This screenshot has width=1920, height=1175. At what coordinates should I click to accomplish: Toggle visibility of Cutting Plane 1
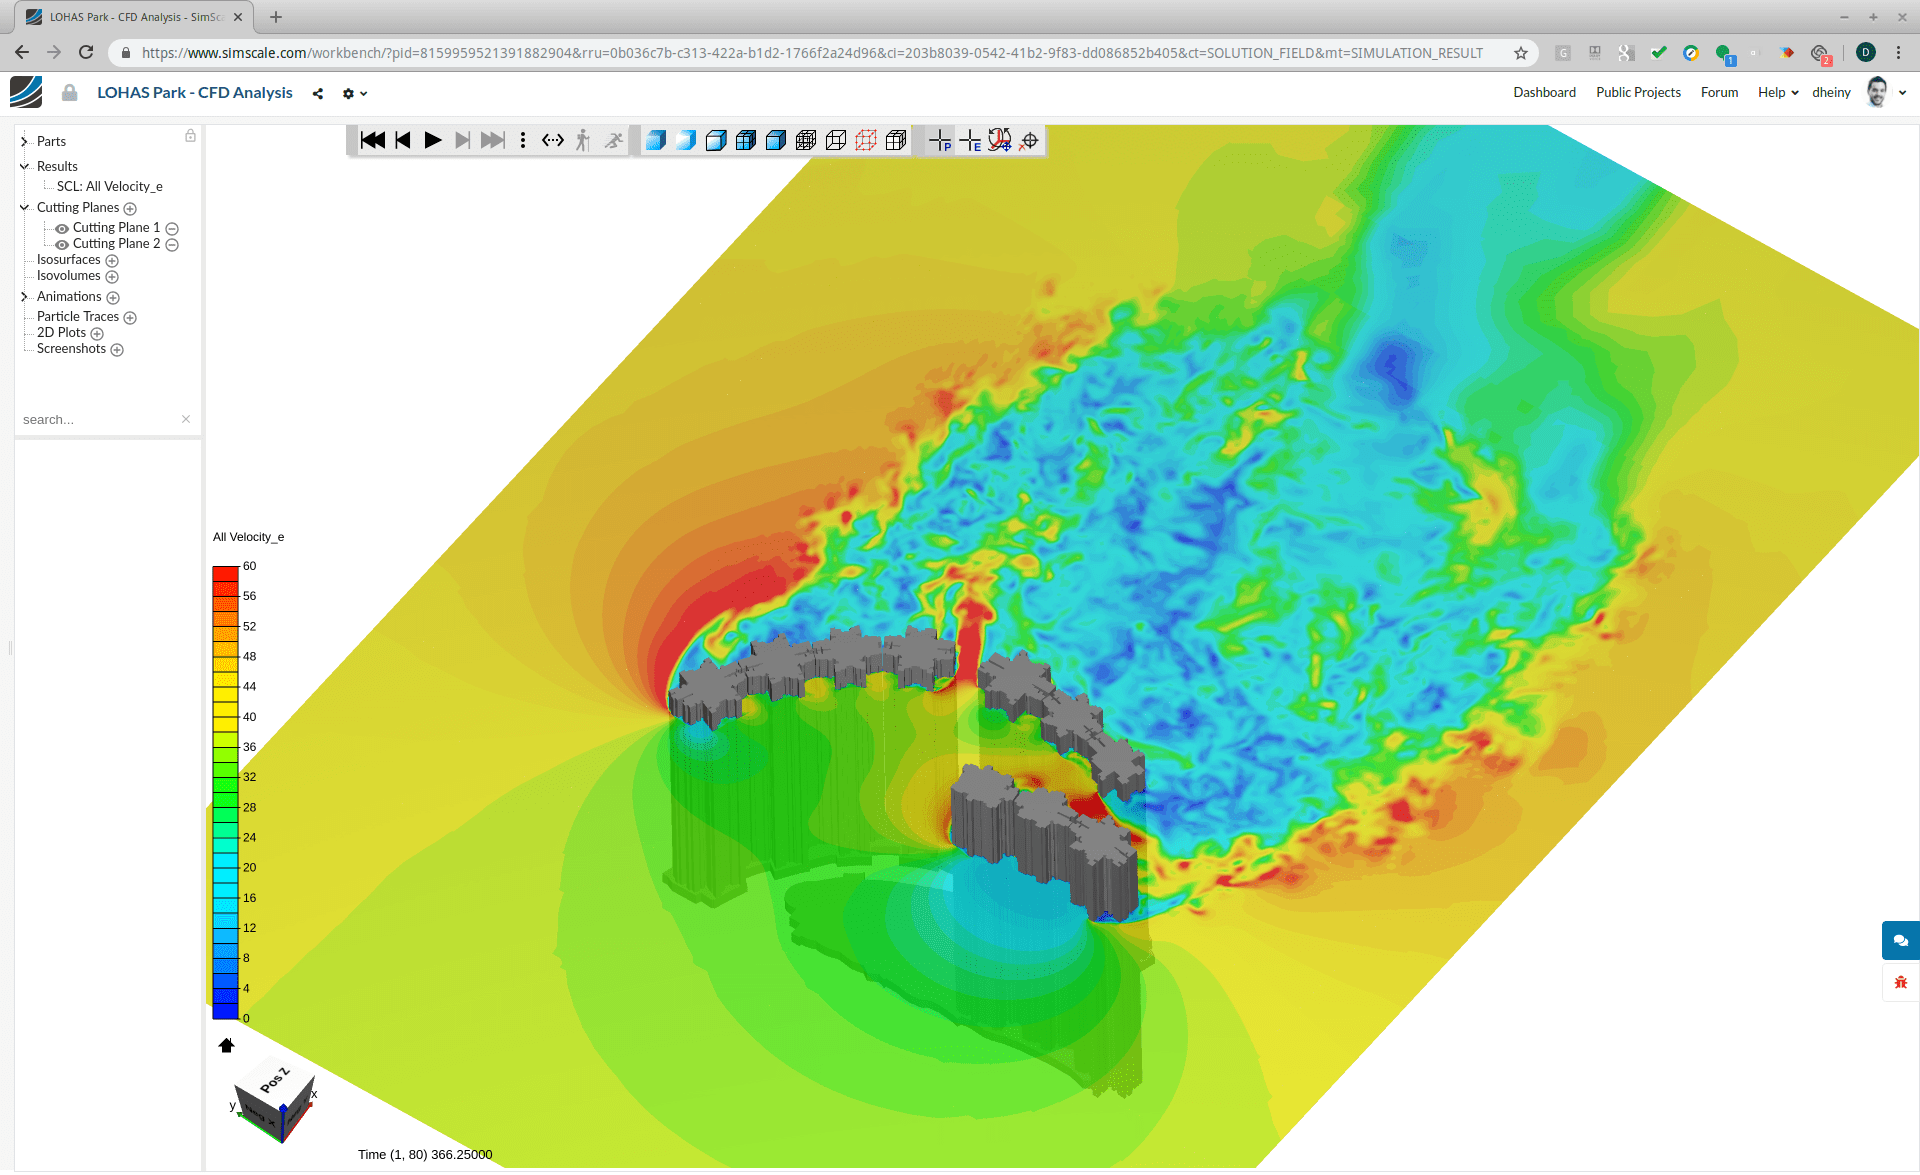[x=62, y=228]
